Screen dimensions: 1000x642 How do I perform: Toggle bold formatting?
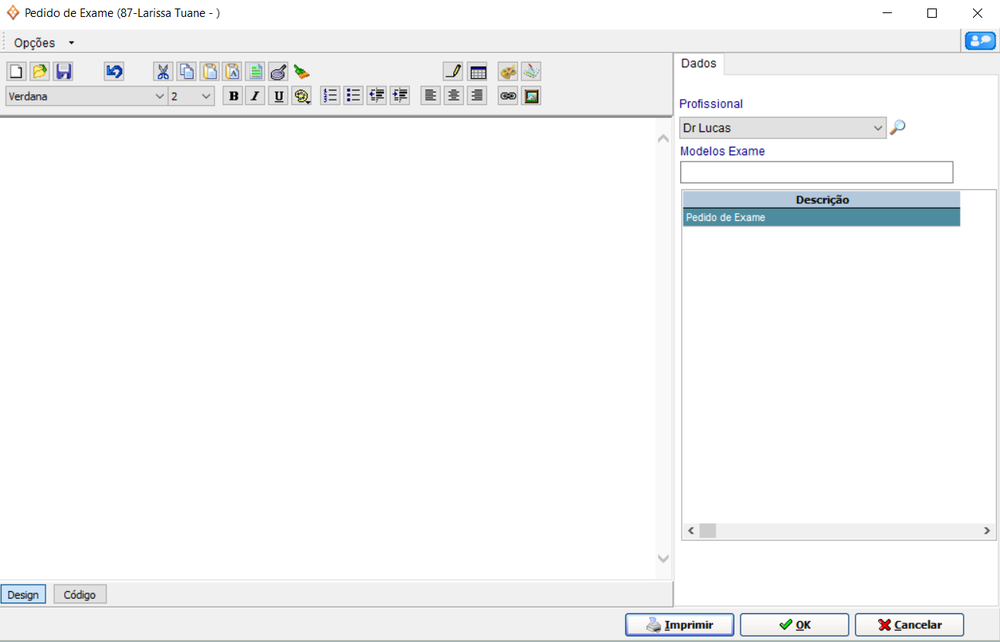click(233, 96)
